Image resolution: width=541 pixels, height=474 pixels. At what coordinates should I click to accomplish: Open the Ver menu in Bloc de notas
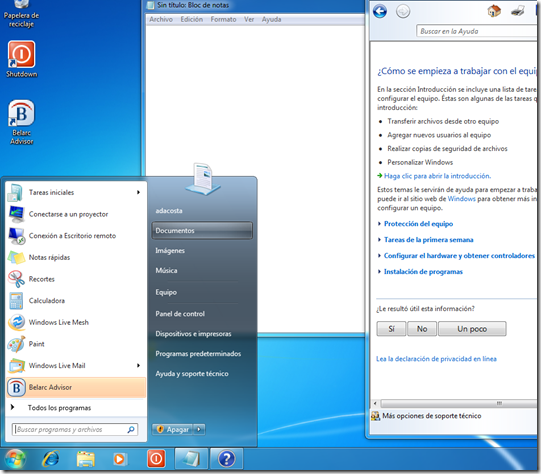tap(249, 19)
